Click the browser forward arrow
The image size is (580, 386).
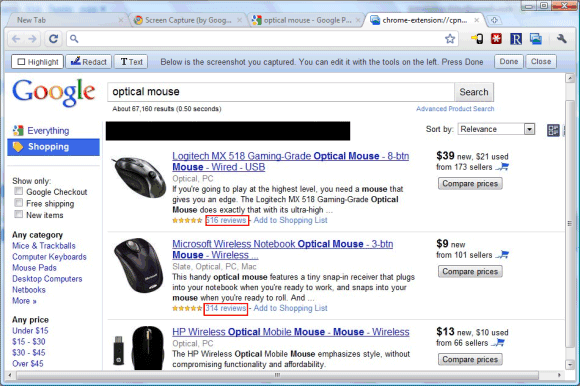coord(33,39)
